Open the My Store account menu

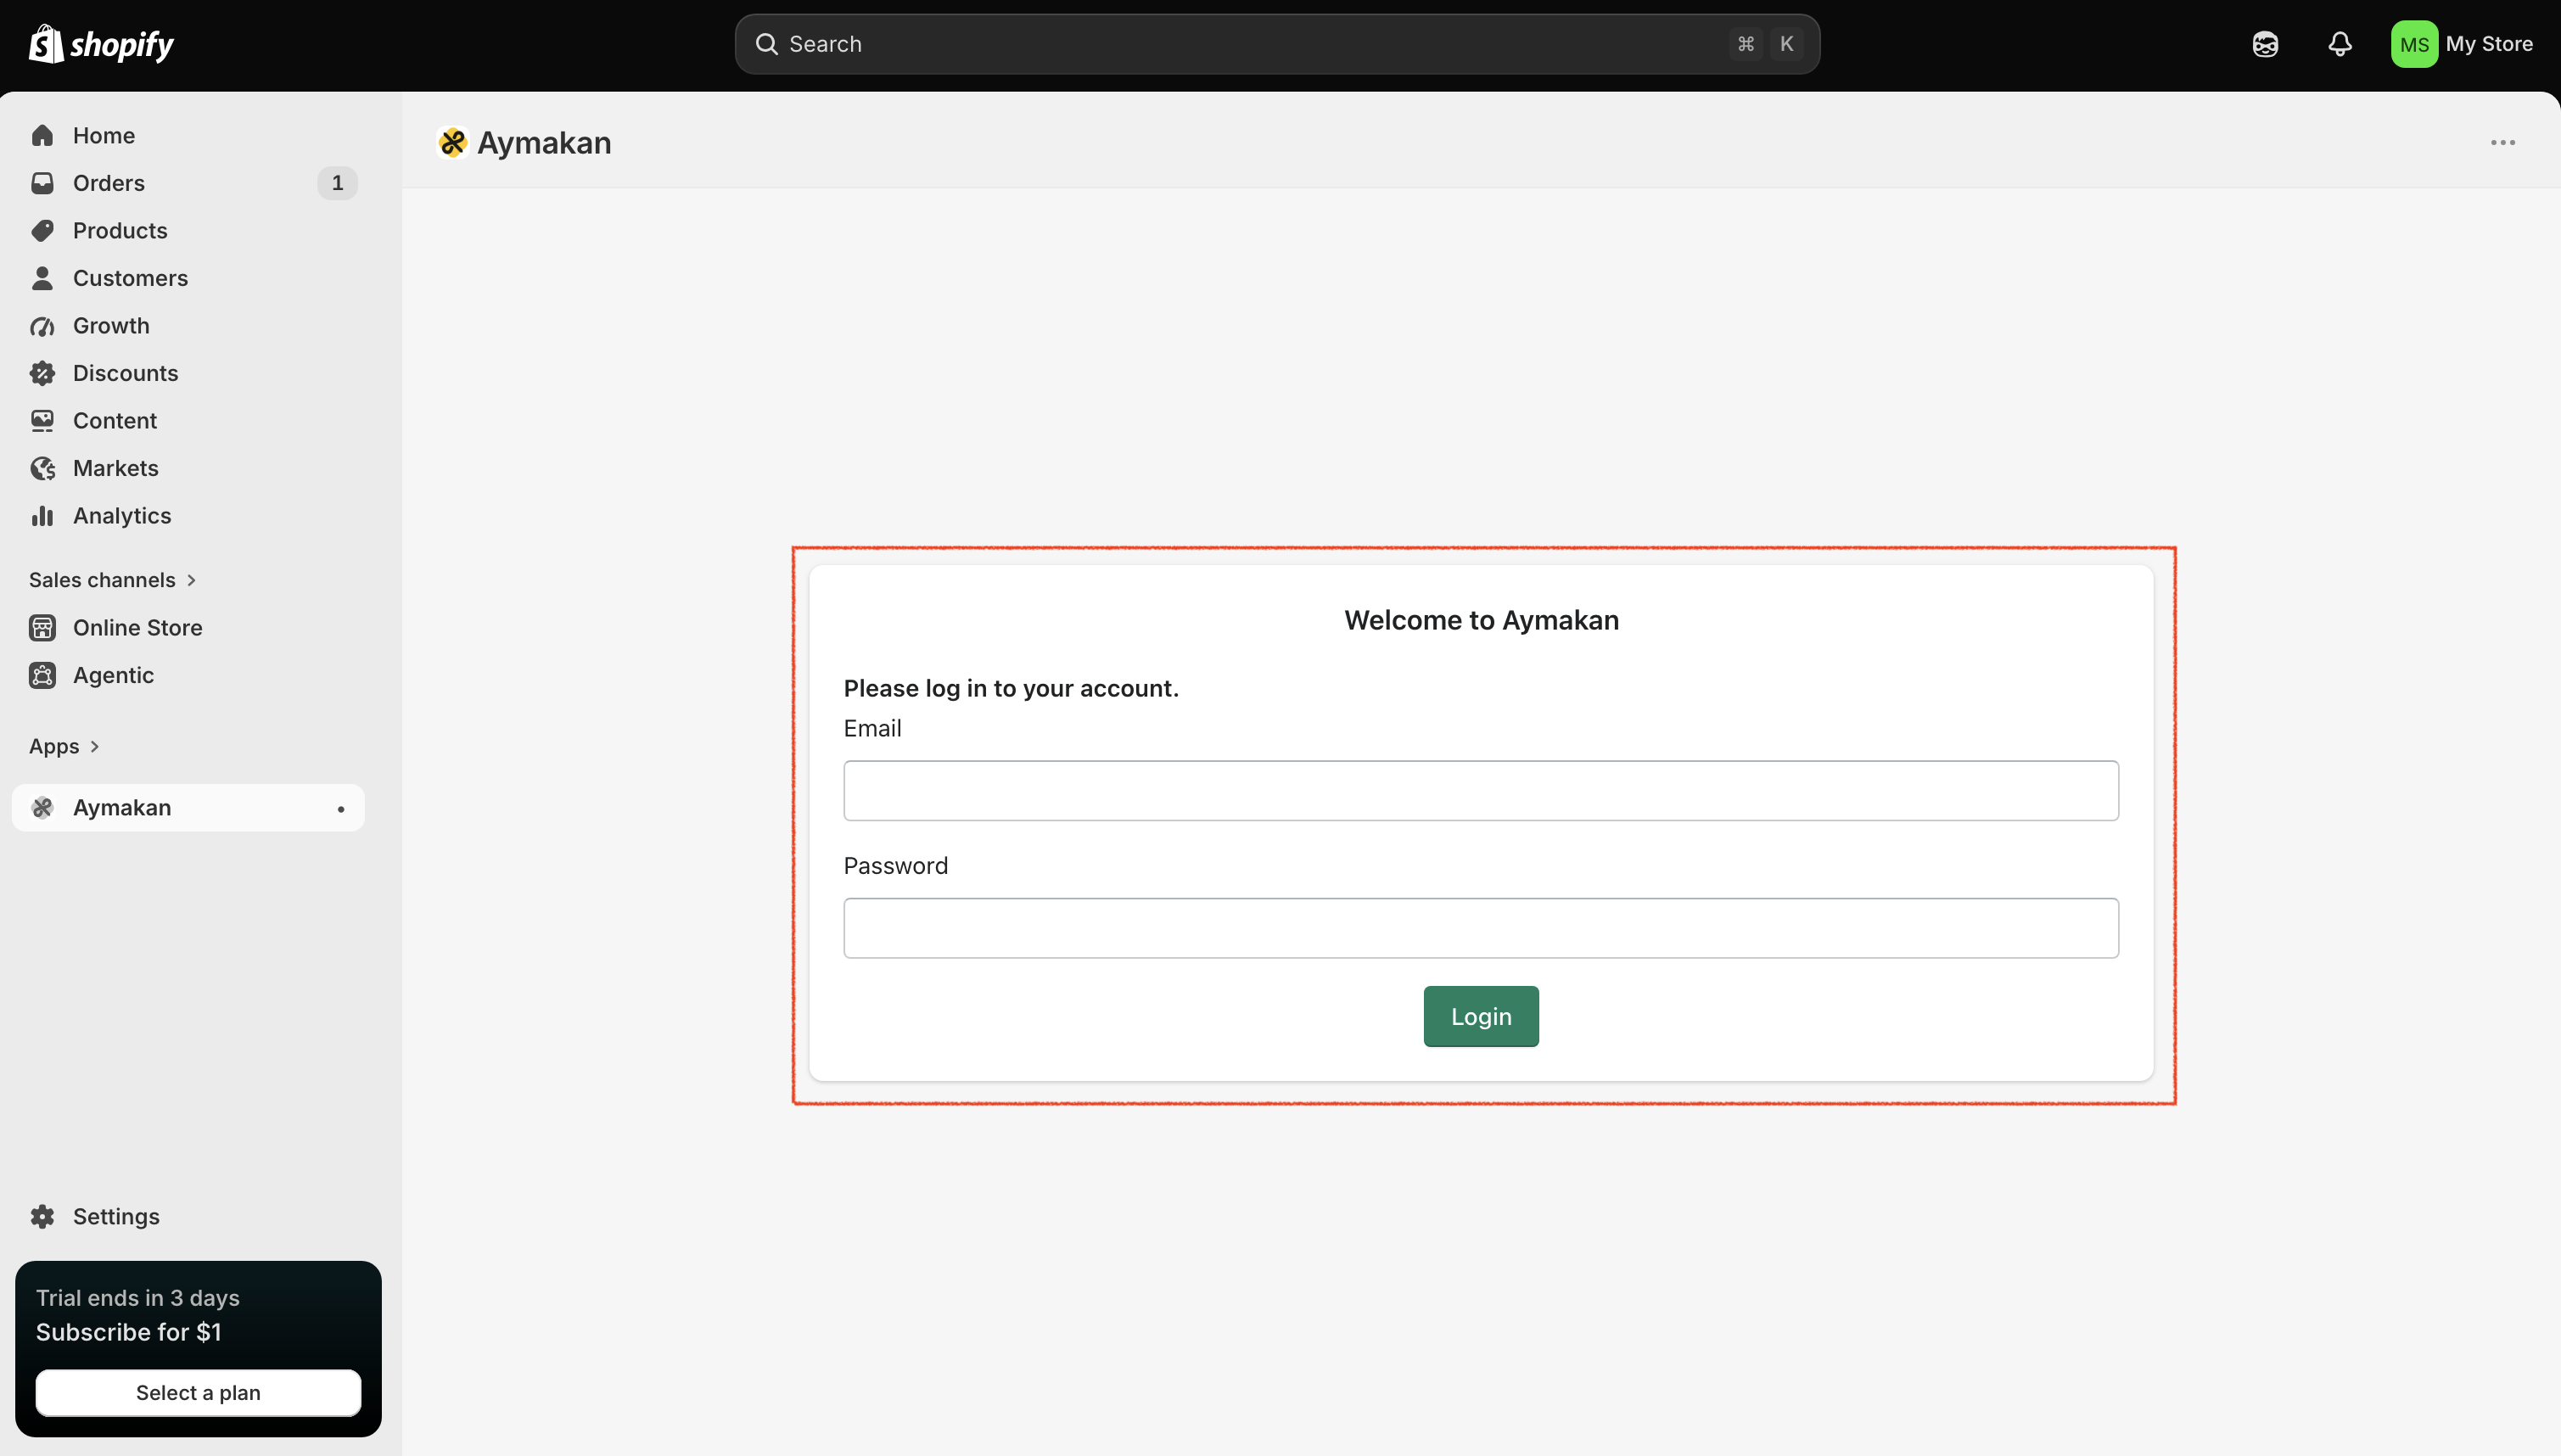pos(2462,44)
